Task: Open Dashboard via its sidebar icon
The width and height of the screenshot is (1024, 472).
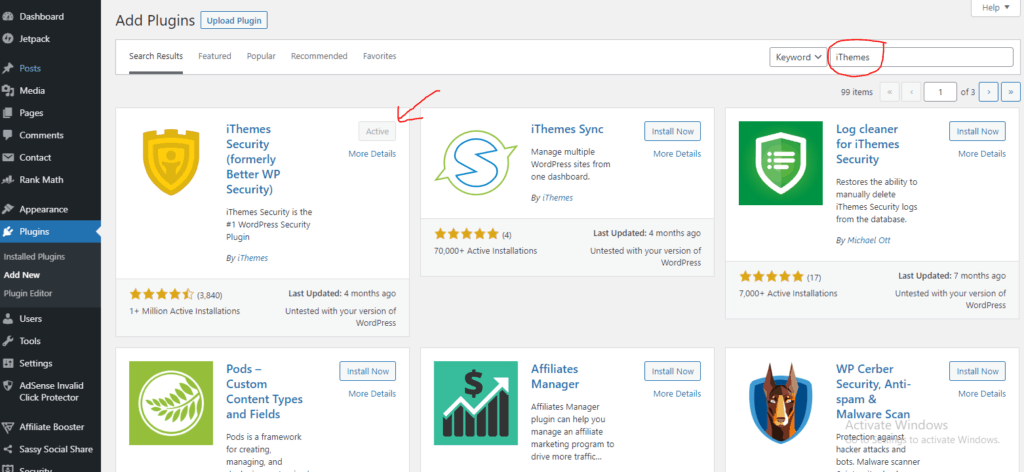Action: point(8,16)
